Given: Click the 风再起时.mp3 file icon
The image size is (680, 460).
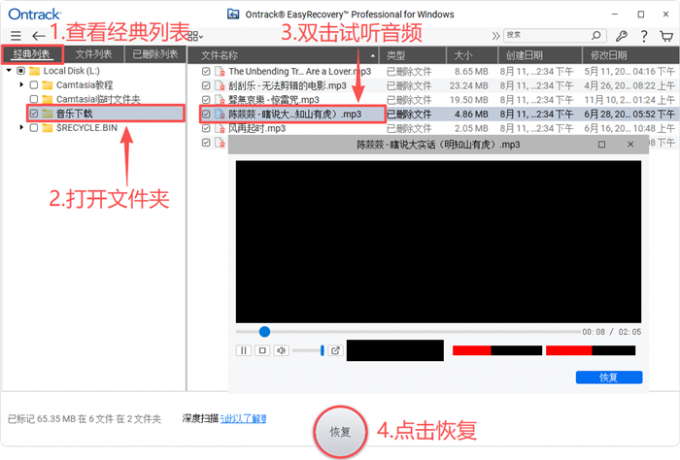Looking at the screenshot, I should coord(220,128).
